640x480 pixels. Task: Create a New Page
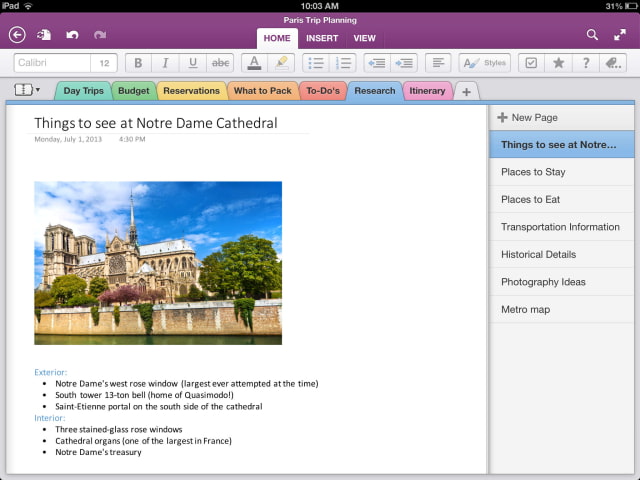[527, 118]
